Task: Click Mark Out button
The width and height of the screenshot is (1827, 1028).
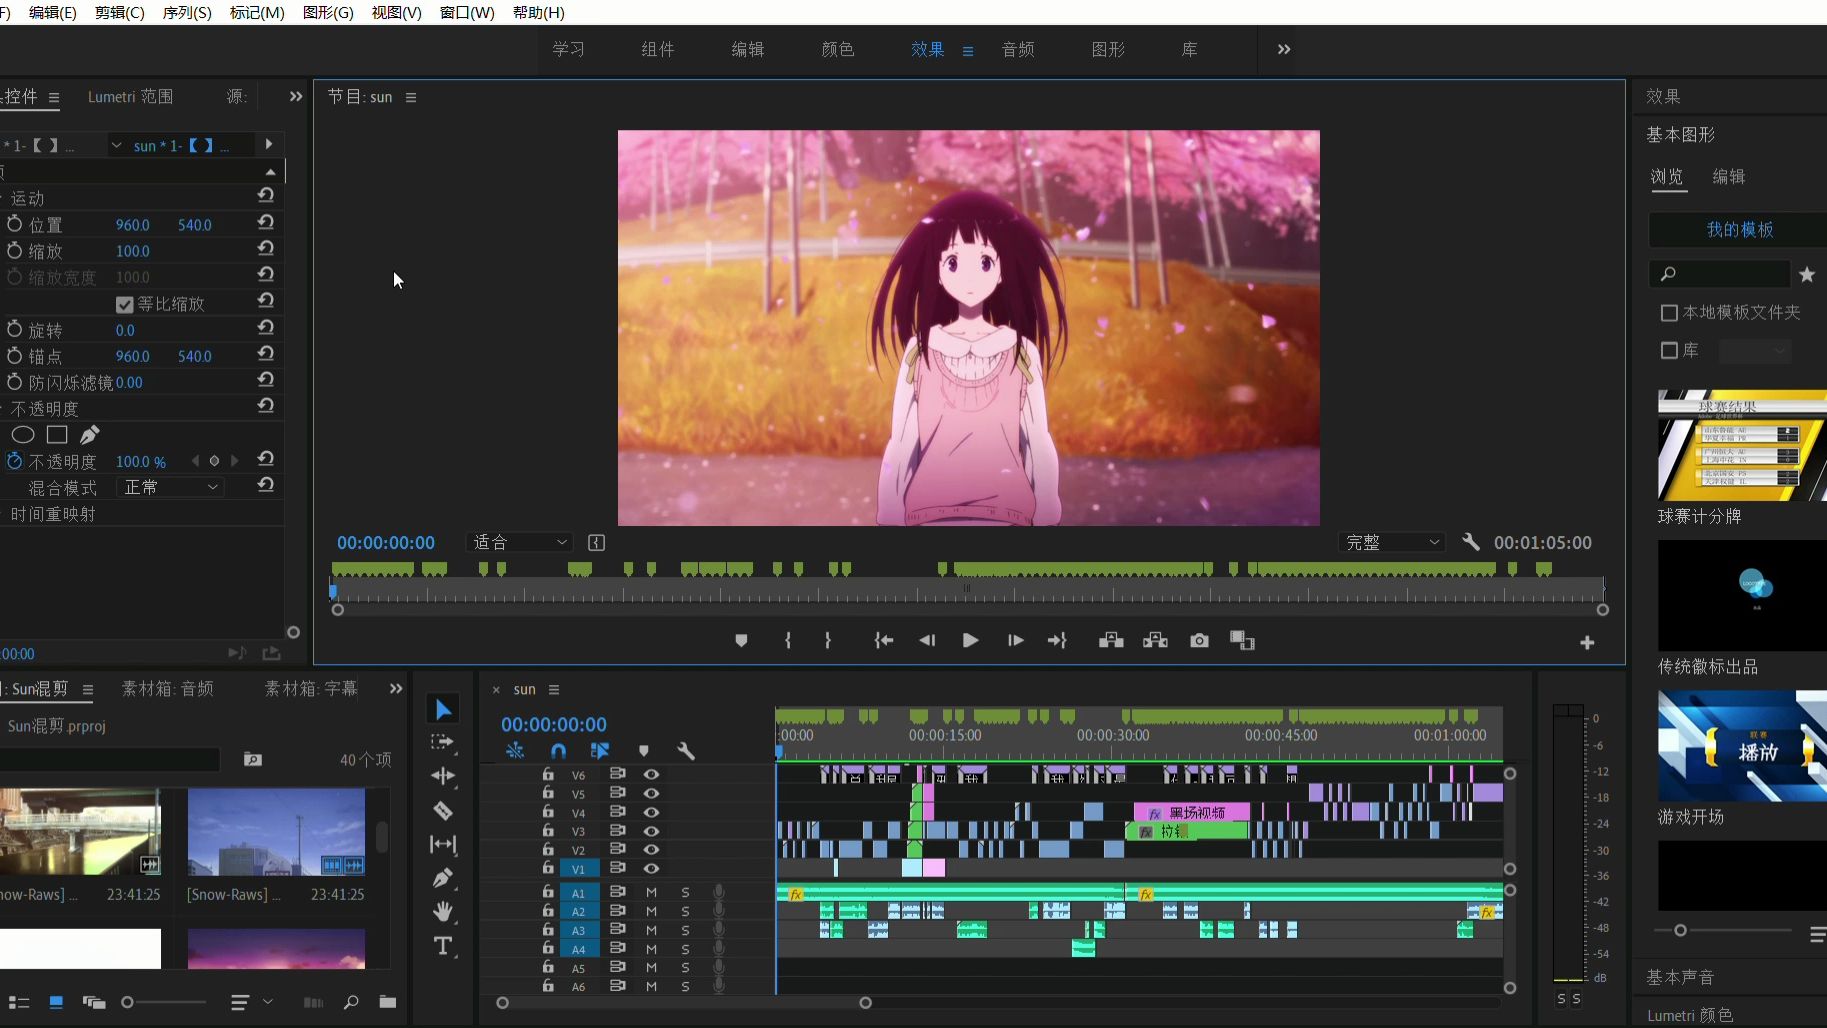Action: click(x=828, y=641)
